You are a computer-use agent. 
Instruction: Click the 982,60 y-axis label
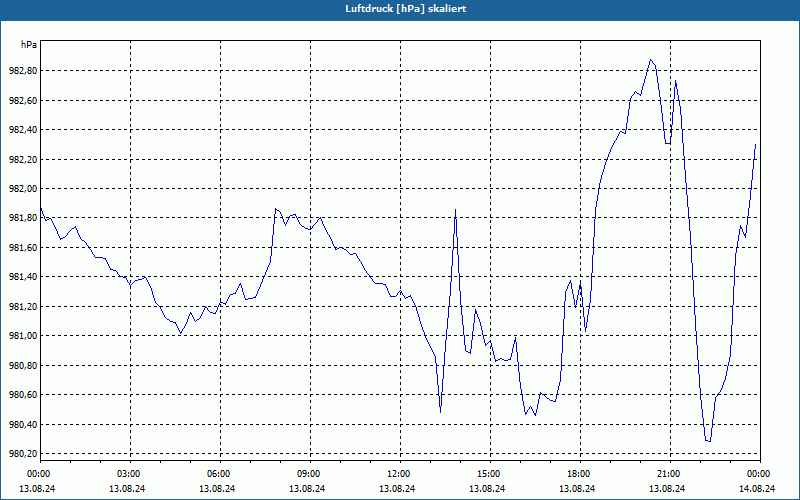(x=23, y=101)
